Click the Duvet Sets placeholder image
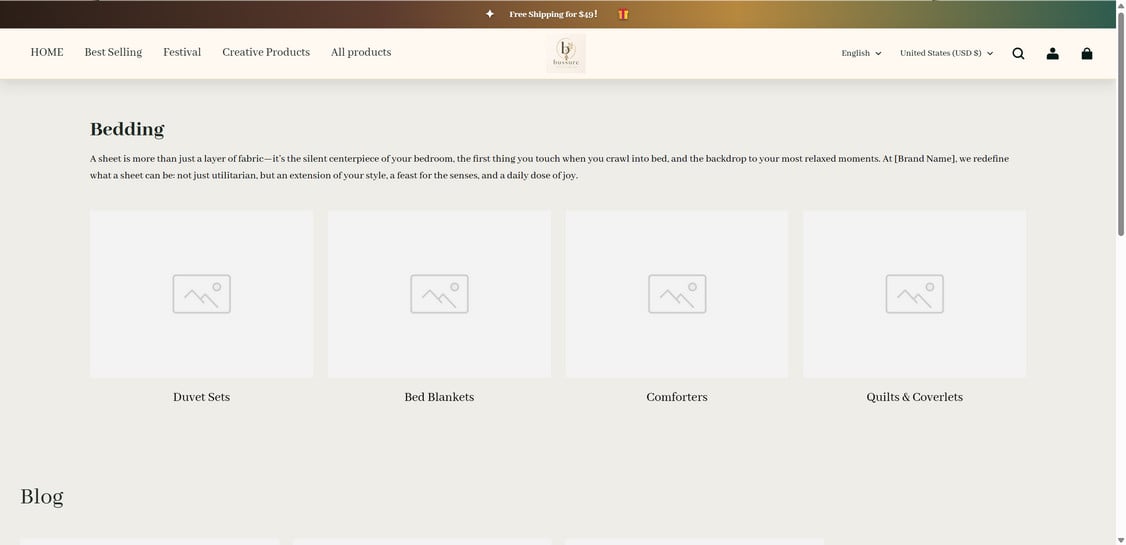Screen dimensions: 1126x545 point(202,294)
